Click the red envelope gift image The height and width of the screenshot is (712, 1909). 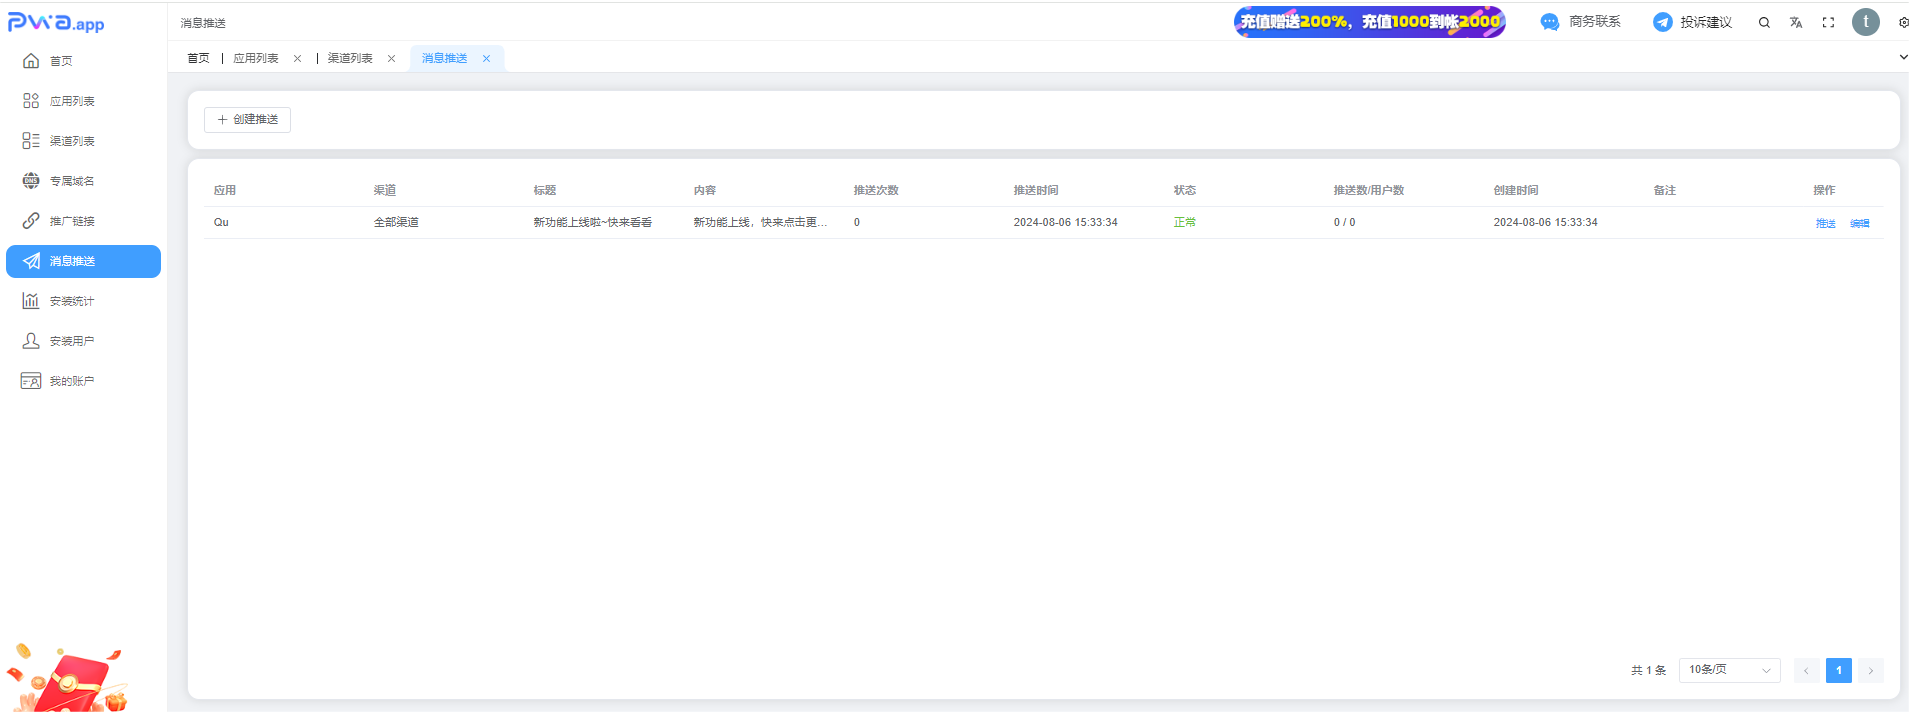(x=68, y=680)
